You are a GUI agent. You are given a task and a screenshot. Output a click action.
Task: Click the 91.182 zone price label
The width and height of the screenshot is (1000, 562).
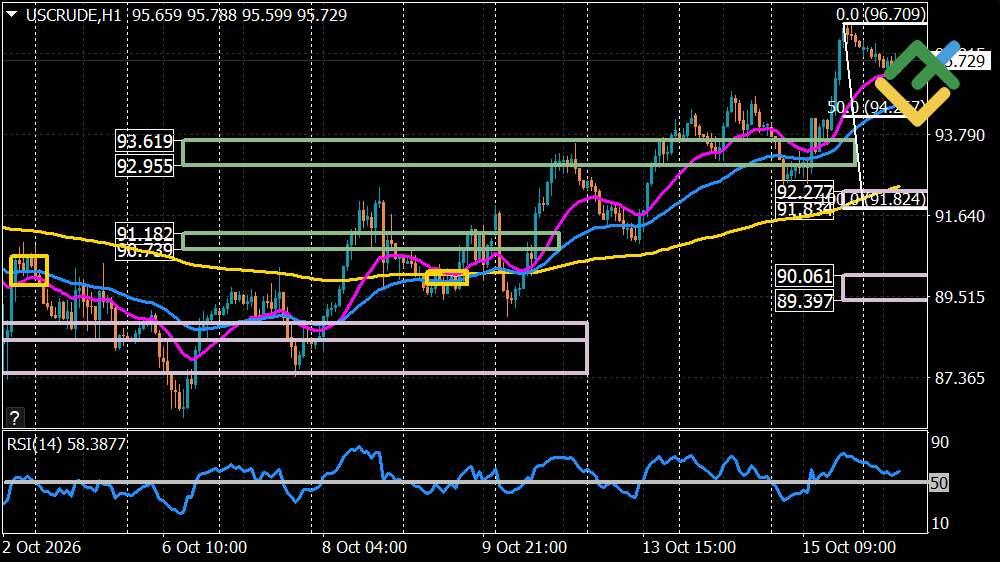(x=145, y=233)
